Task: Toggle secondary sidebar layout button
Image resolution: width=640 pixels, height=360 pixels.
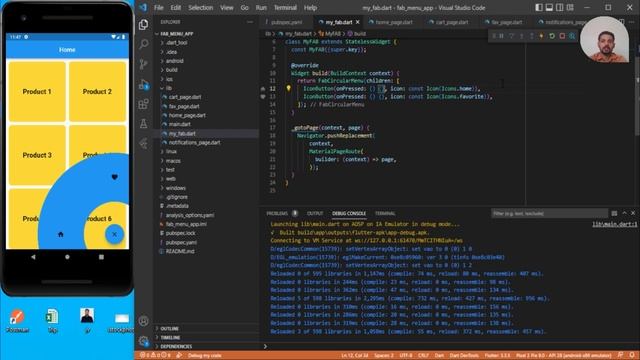Action: 560,7
